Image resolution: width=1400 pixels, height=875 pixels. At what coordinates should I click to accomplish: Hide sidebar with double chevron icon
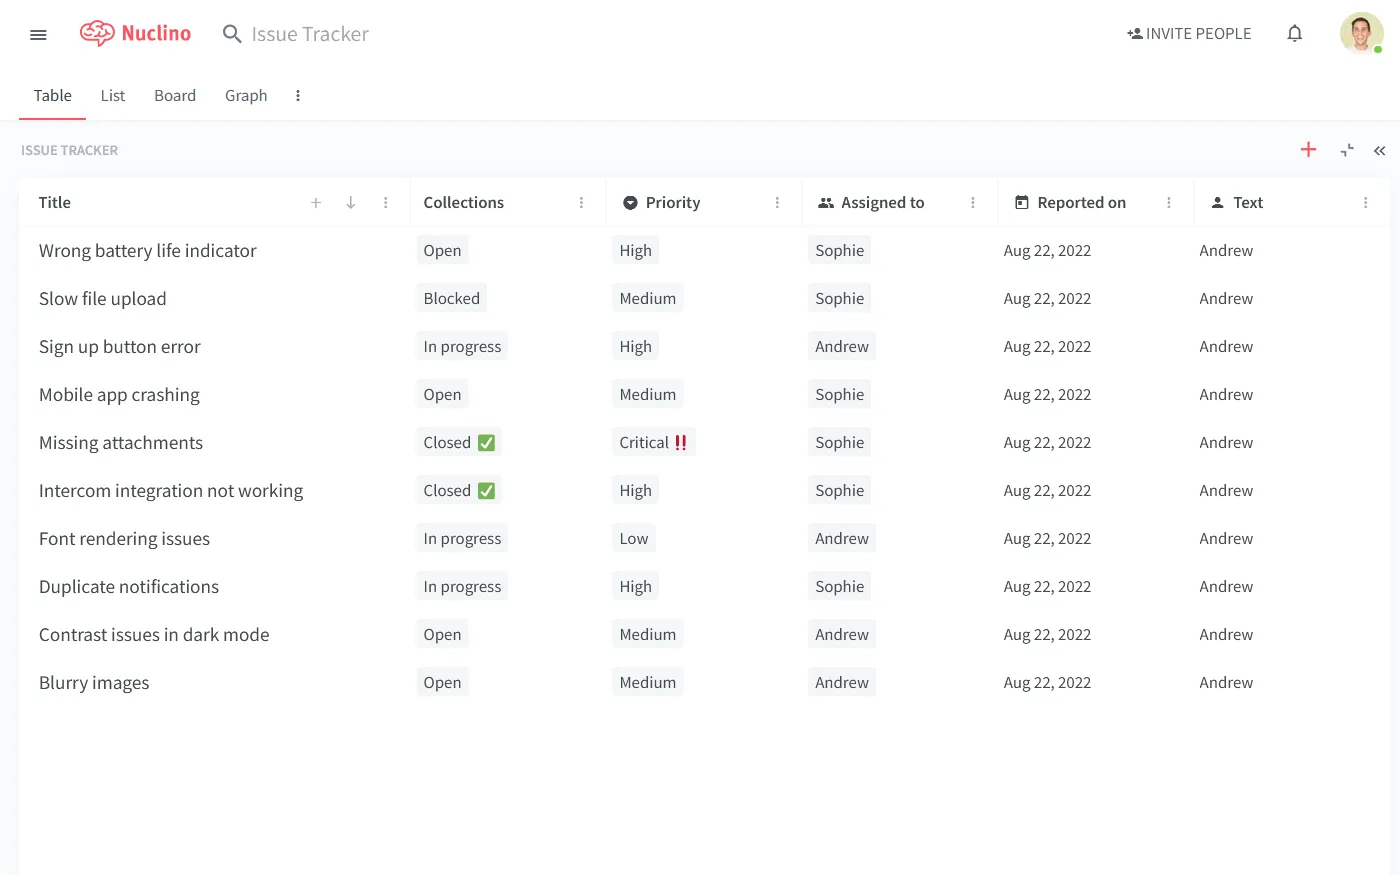[1379, 150]
